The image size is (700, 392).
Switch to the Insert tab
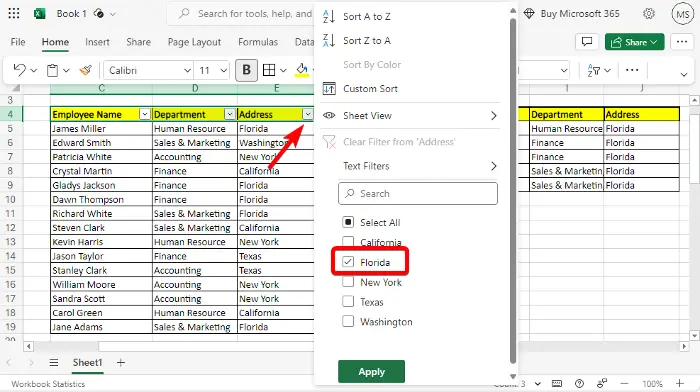coord(97,42)
